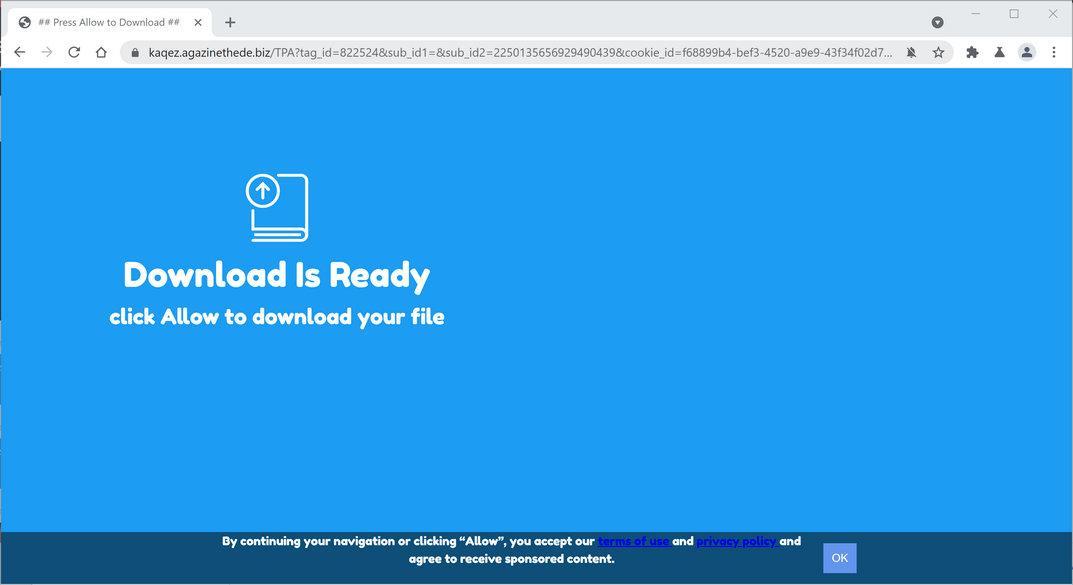Open the Extensions puzzle piece icon

(x=971, y=52)
